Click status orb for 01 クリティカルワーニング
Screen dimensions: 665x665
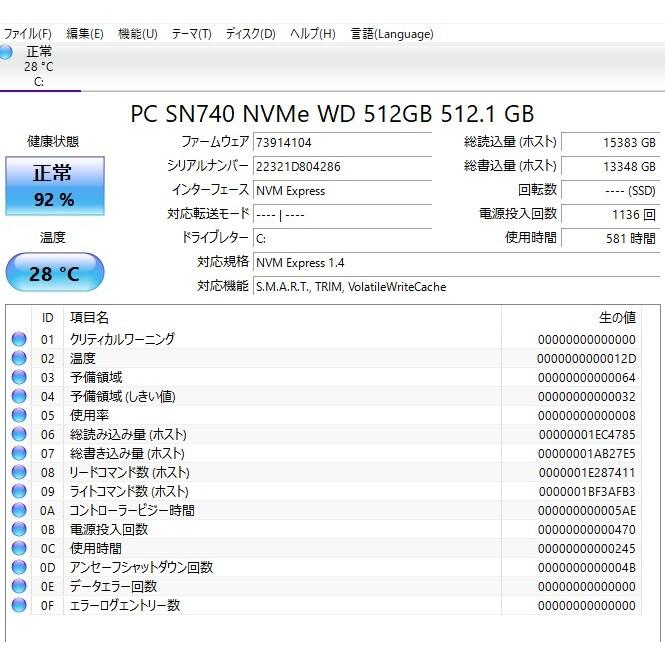point(19,339)
